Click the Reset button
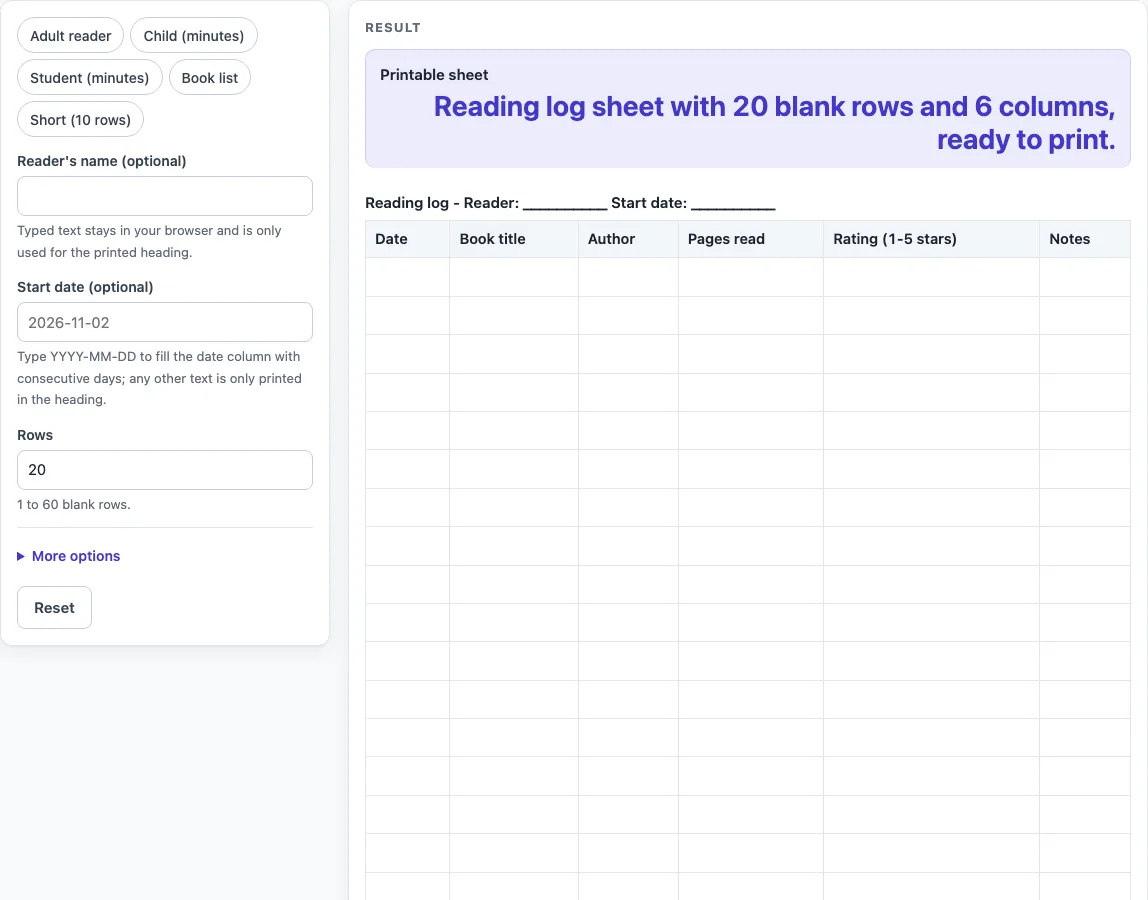 [54, 608]
